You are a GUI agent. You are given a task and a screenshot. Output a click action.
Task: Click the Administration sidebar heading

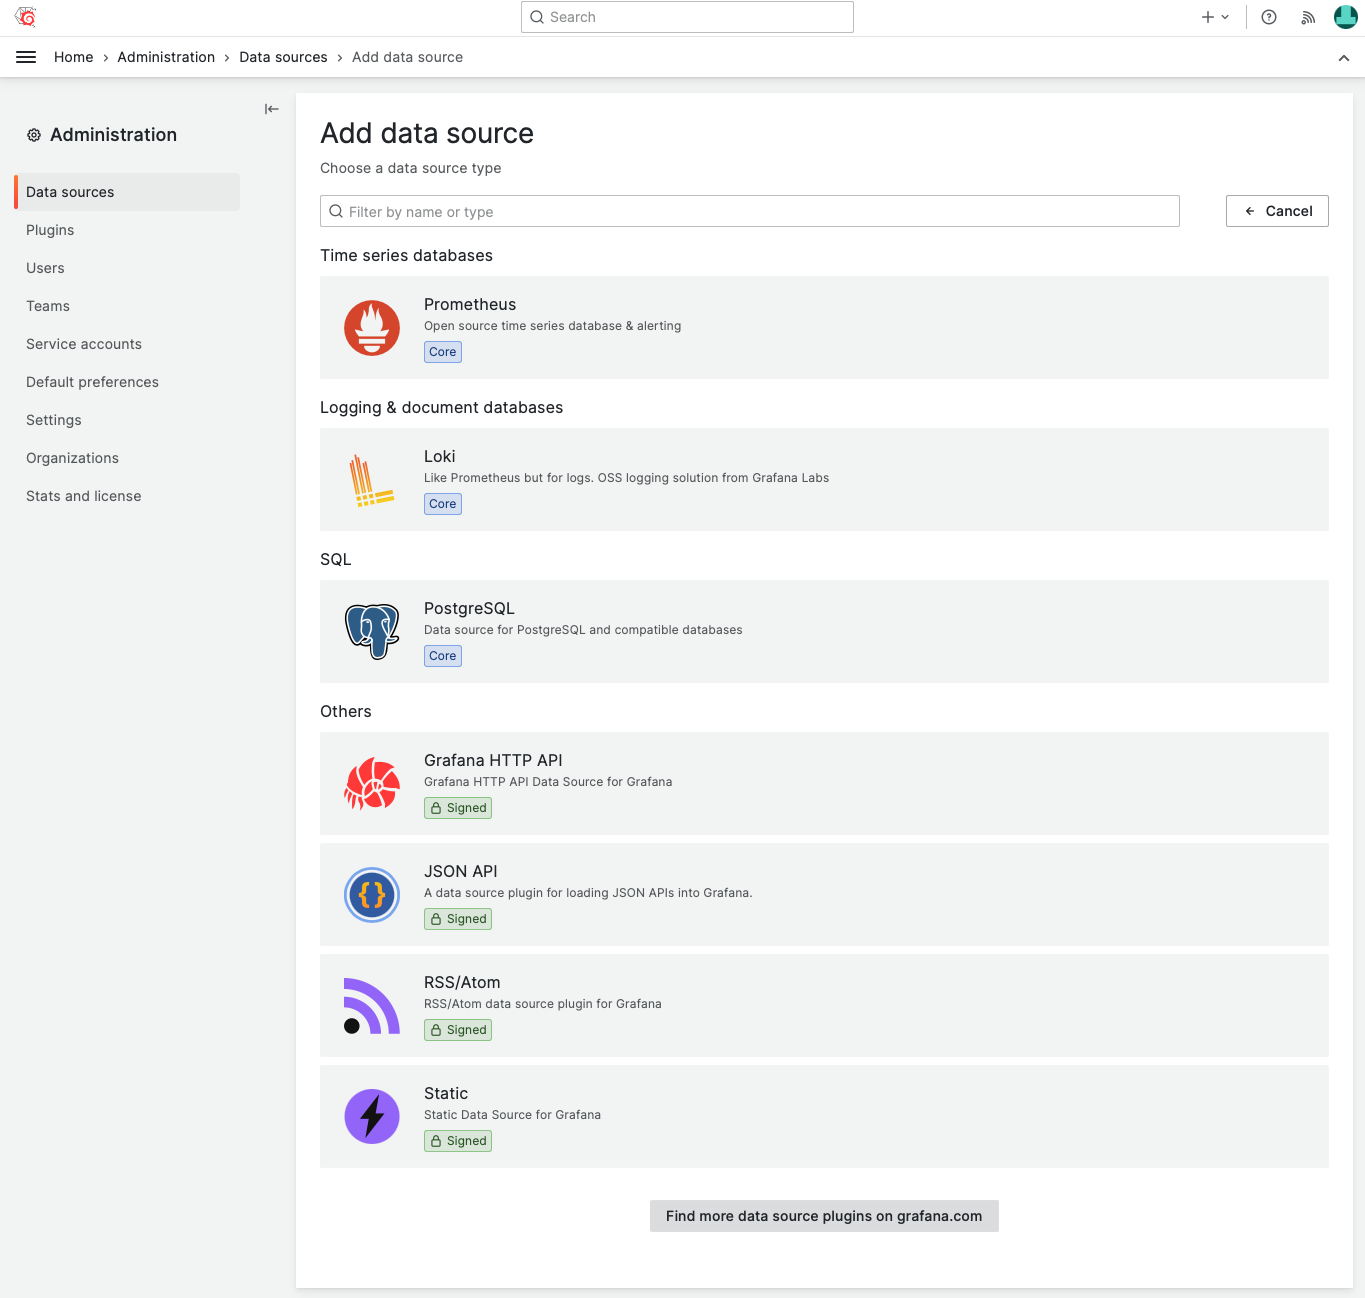tap(113, 135)
